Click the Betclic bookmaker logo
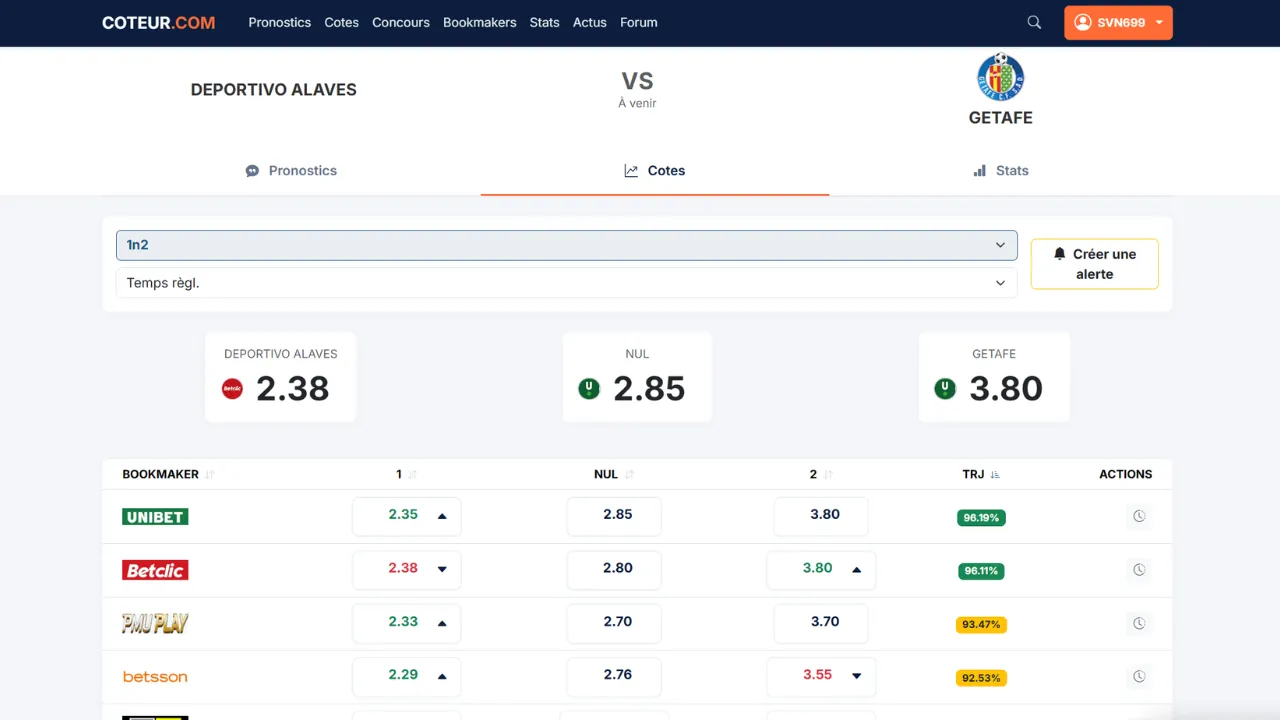 [x=155, y=570]
